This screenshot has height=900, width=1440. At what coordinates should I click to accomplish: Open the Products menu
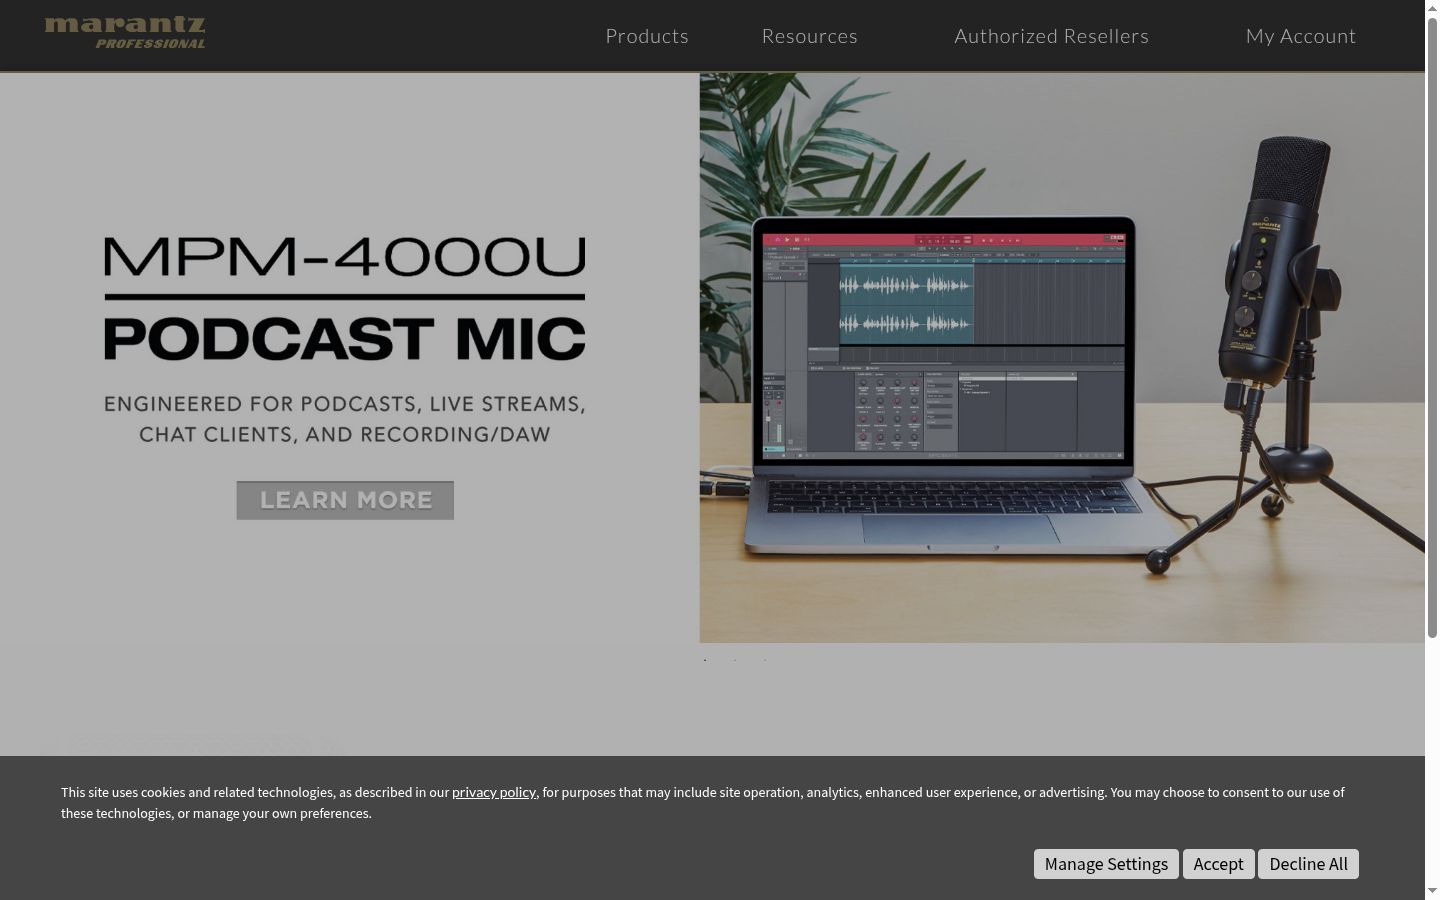click(647, 36)
